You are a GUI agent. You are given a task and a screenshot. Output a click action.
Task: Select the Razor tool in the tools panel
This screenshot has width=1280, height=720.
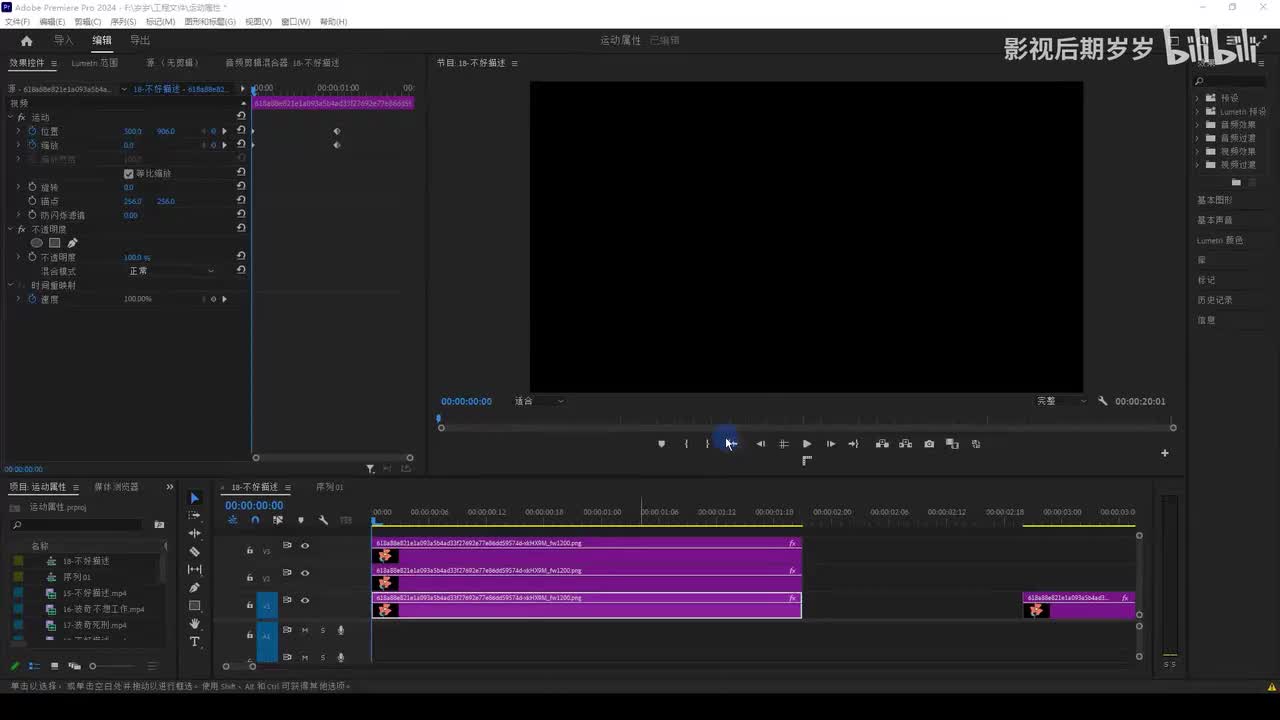pos(194,551)
